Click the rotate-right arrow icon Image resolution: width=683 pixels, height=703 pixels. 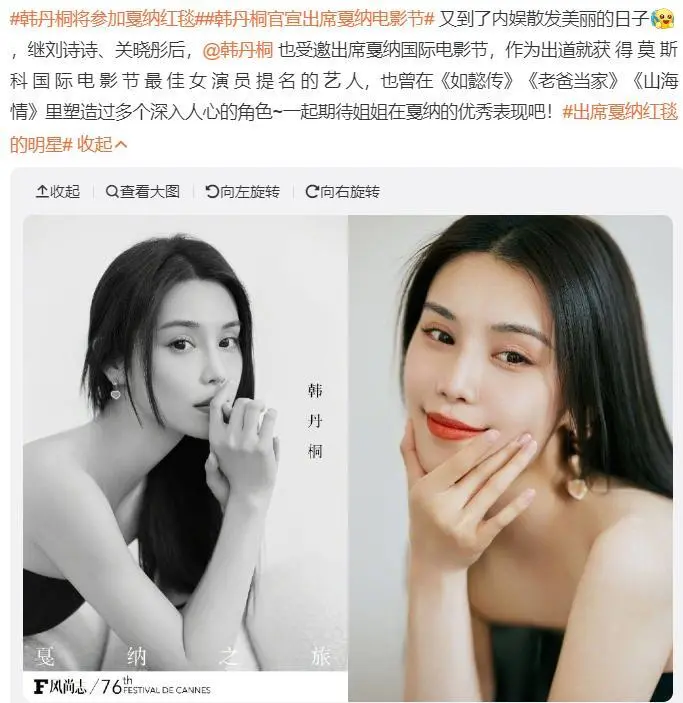(312, 192)
